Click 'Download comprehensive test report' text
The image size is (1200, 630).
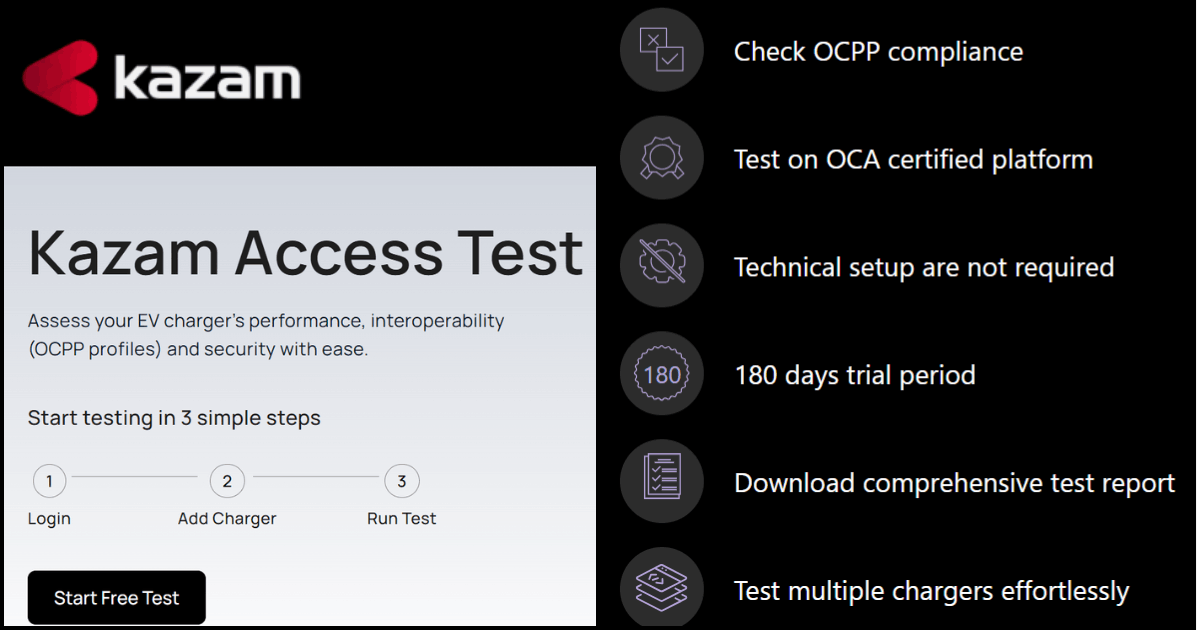954,483
